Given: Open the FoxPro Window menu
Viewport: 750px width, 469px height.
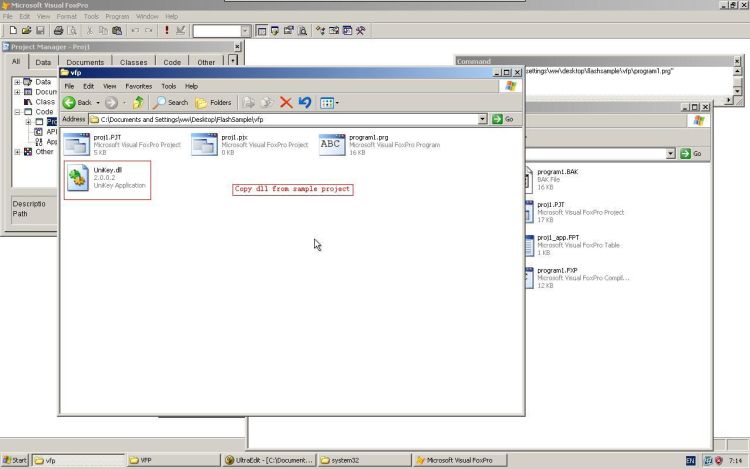Looking at the screenshot, I should click(x=147, y=16).
